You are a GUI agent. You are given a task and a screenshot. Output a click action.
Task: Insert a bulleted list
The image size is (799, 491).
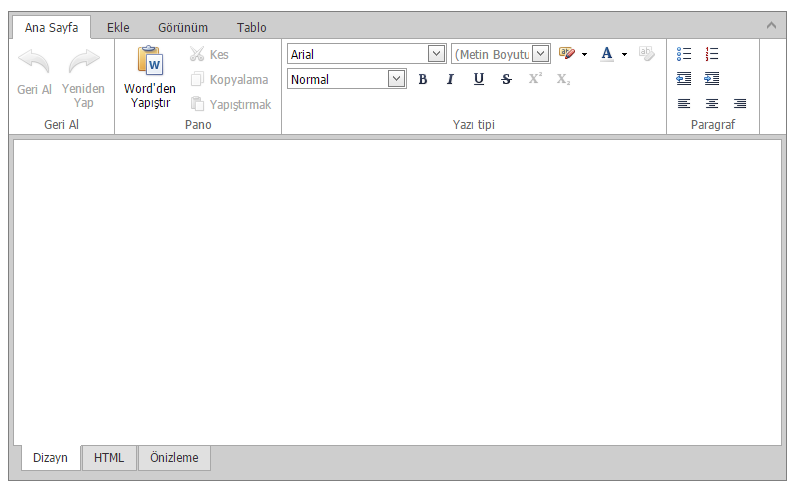684,53
